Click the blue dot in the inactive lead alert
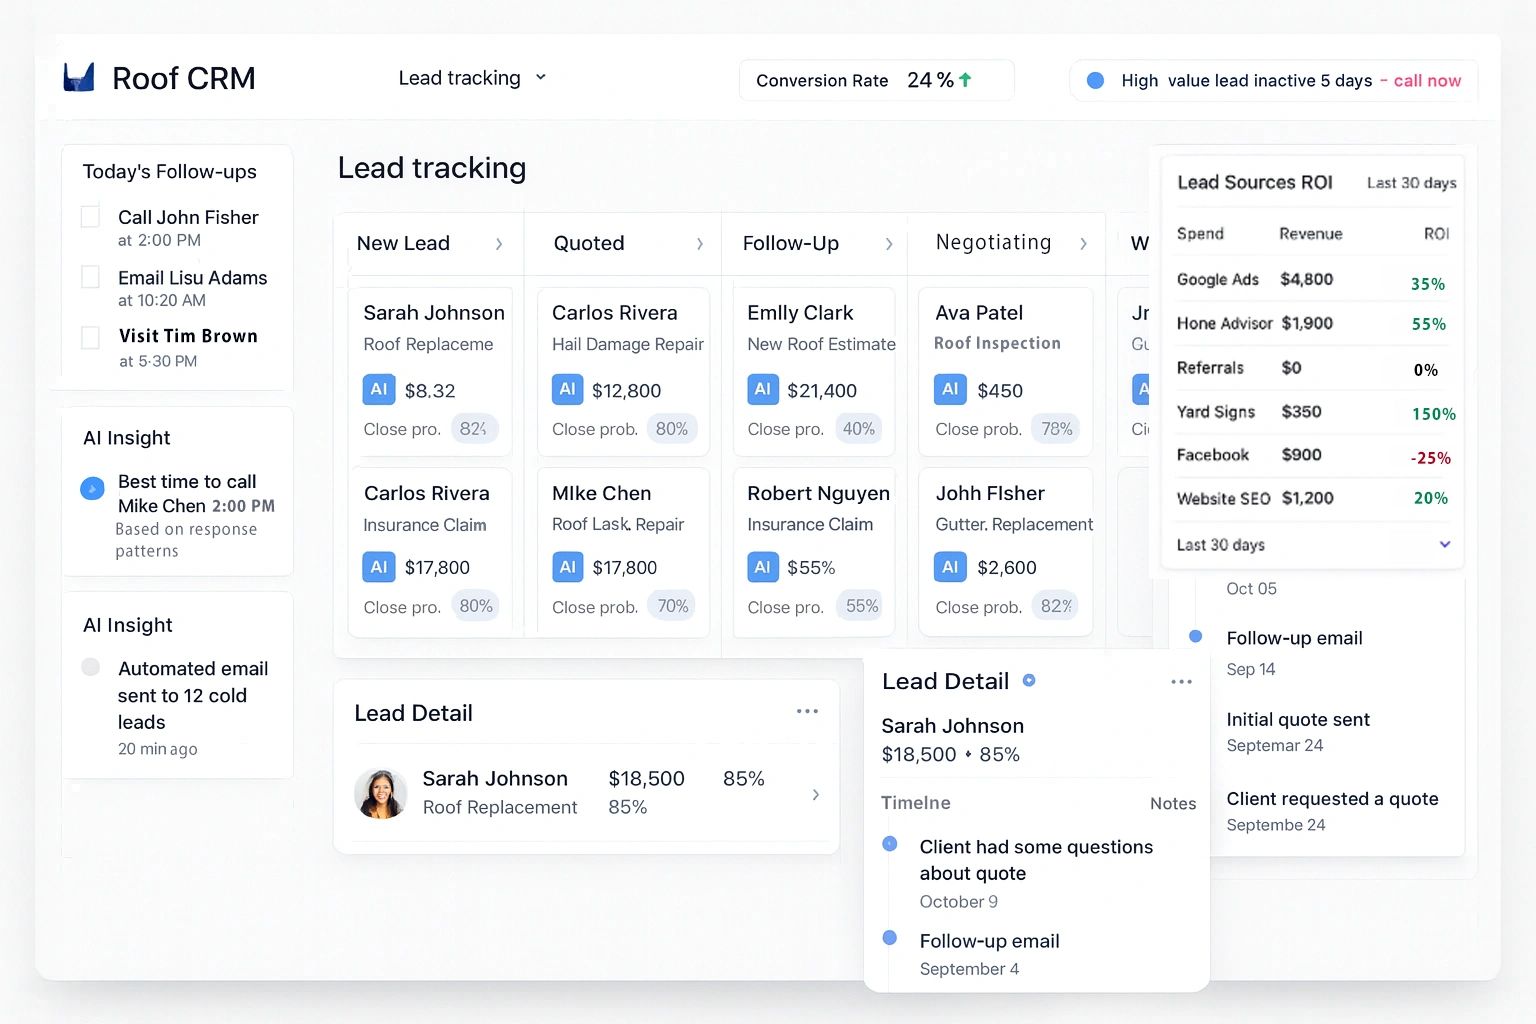1536x1024 pixels. click(x=1095, y=80)
